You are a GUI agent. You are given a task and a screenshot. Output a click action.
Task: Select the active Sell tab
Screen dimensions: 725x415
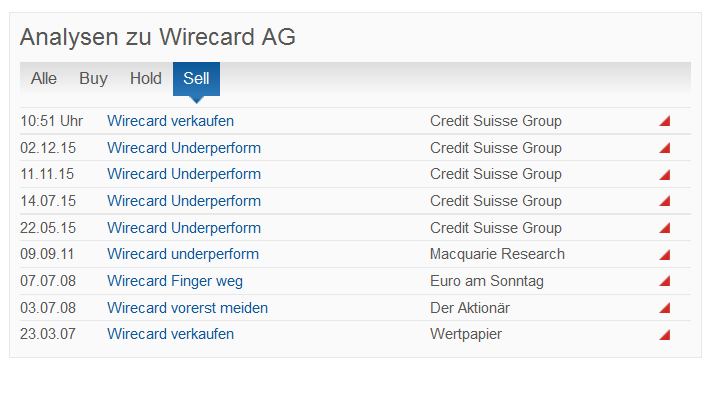coord(196,79)
